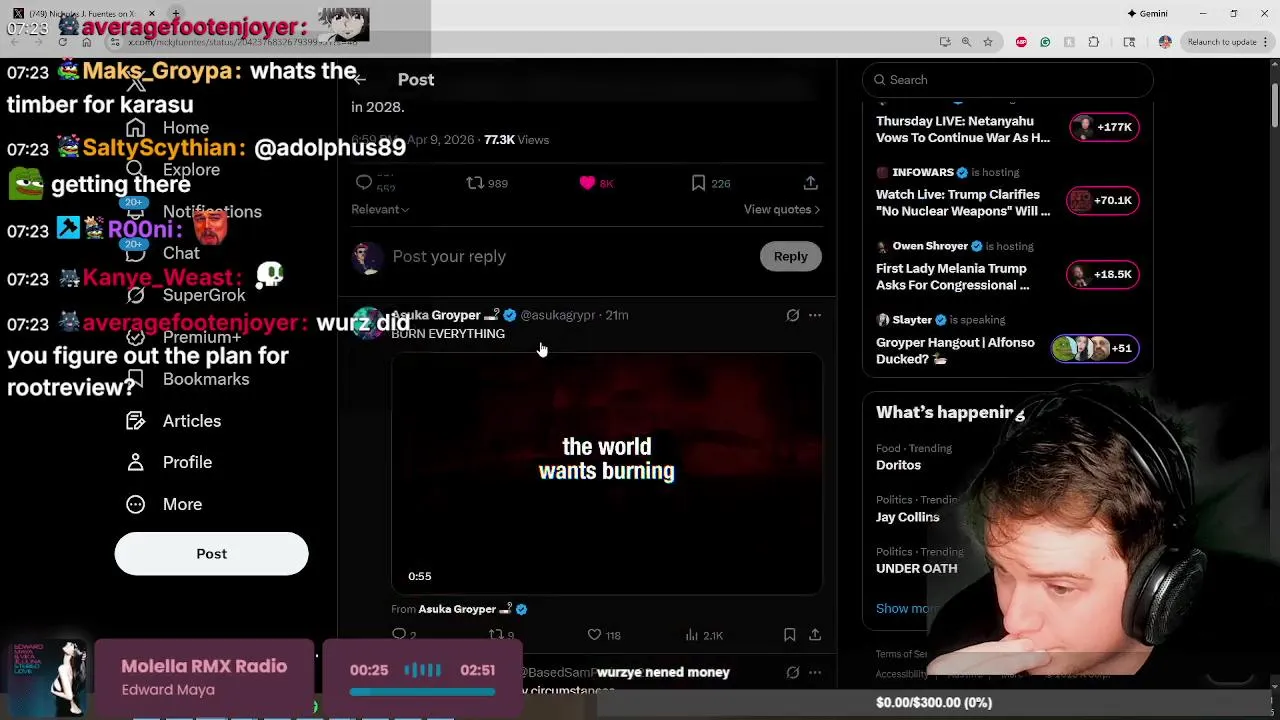Open Doritos trending topic
This screenshot has height=720, width=1280.
(x=899, y=465)
